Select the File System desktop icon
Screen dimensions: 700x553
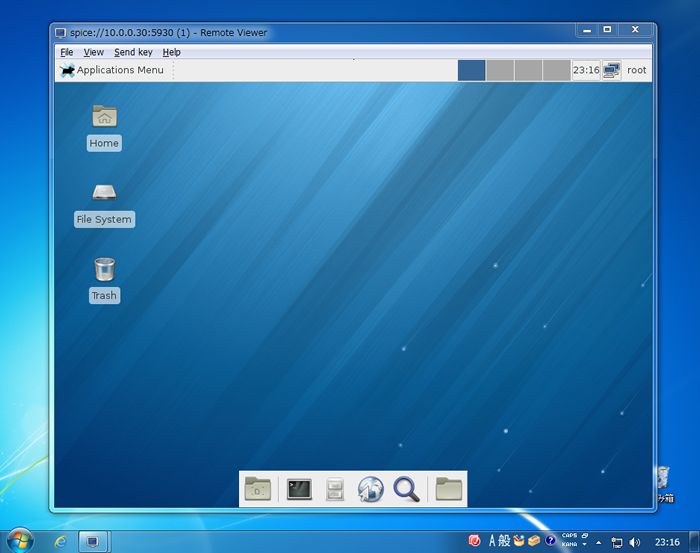pos(104,205)
